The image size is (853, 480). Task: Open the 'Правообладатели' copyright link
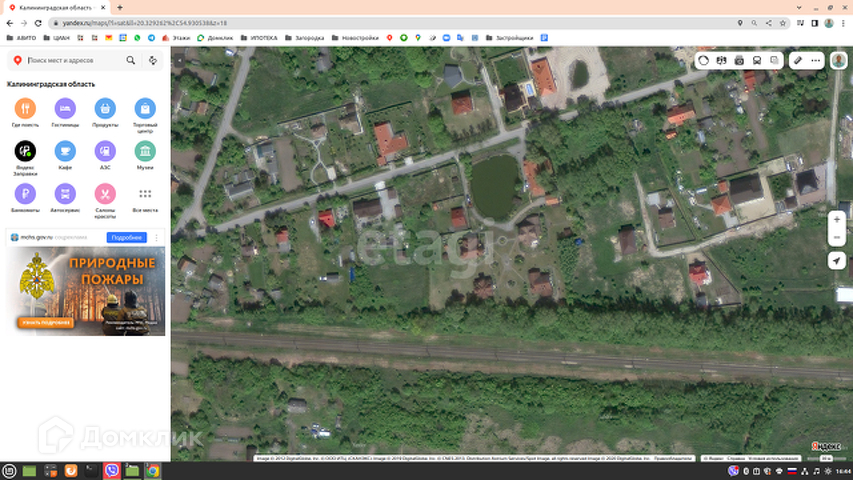(x=673, y=458)
